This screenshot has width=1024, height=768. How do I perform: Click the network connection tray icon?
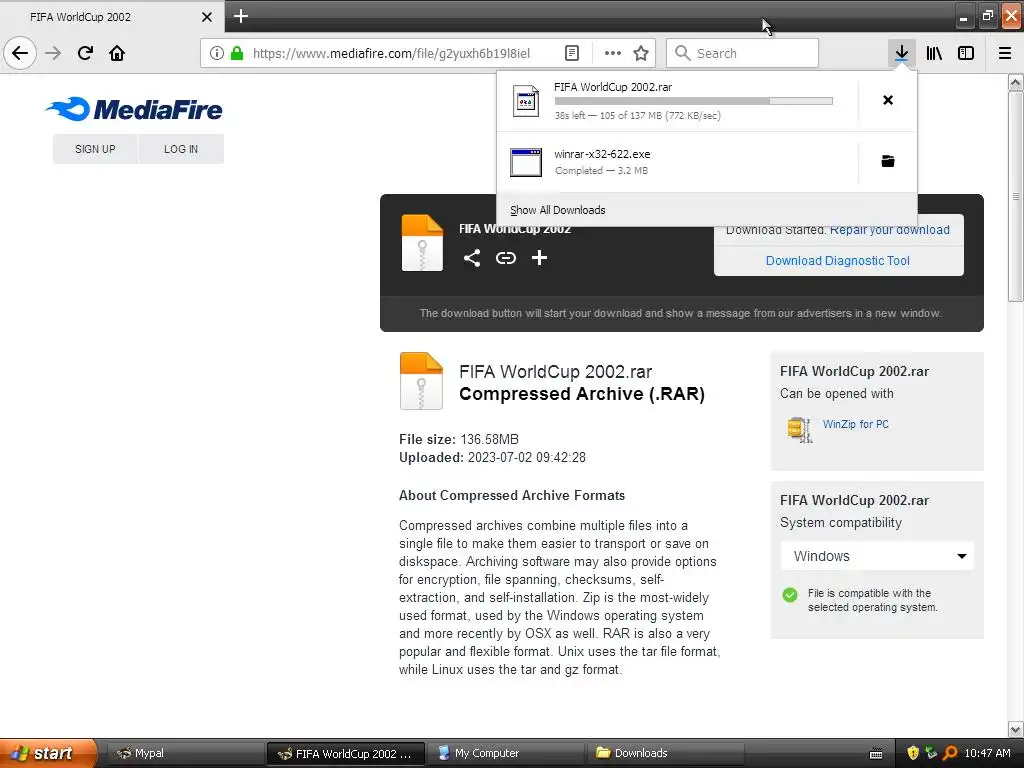click(x=931, y=753)
